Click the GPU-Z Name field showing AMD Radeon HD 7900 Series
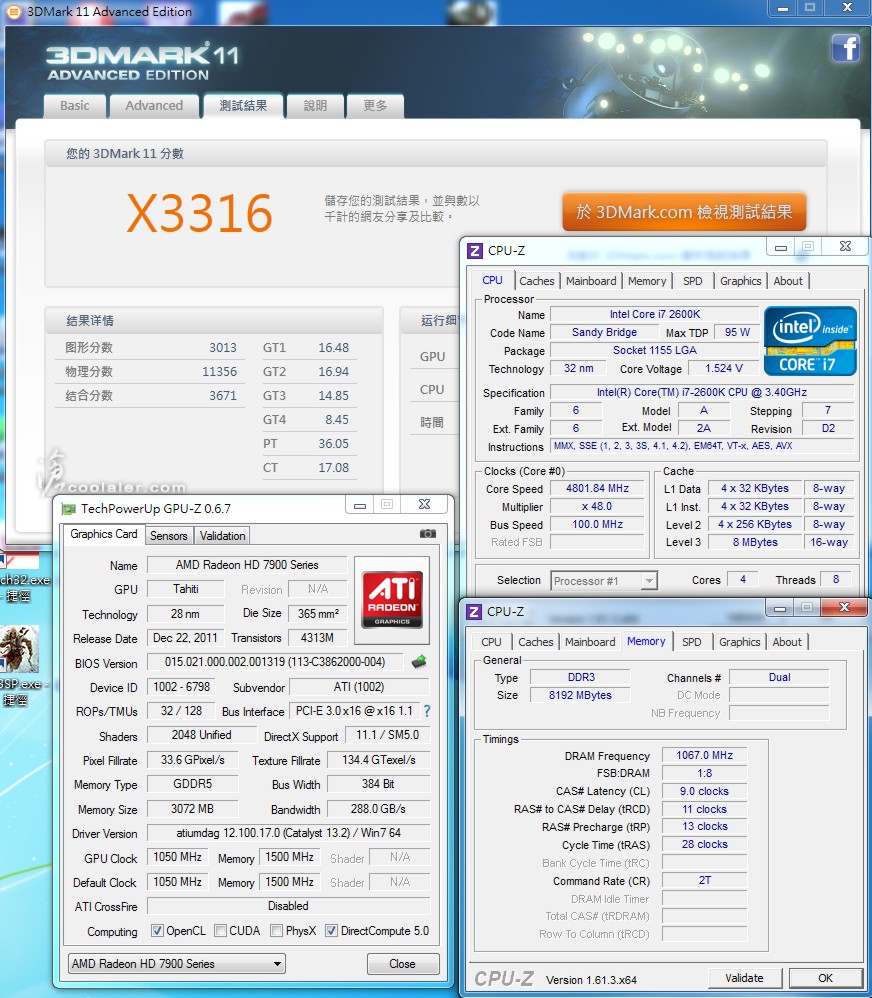The image size is (872, 998). pos(247,565)
